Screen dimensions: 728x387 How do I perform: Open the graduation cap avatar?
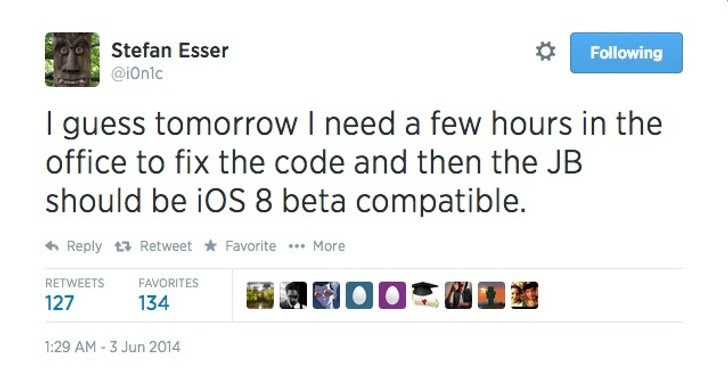425,295
